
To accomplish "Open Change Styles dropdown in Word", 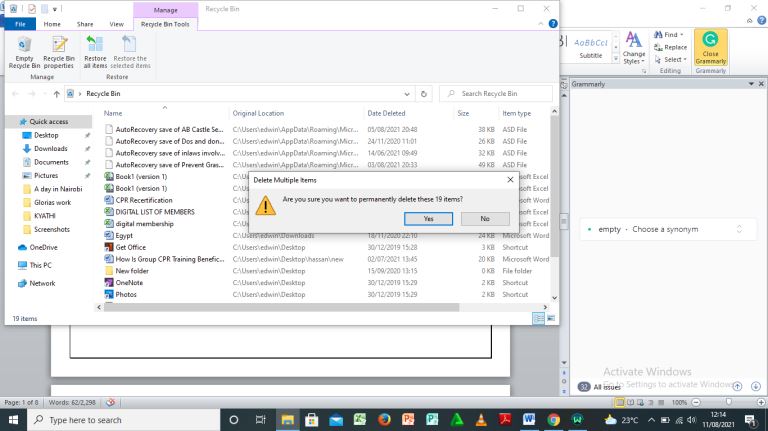I will (634, 48).
